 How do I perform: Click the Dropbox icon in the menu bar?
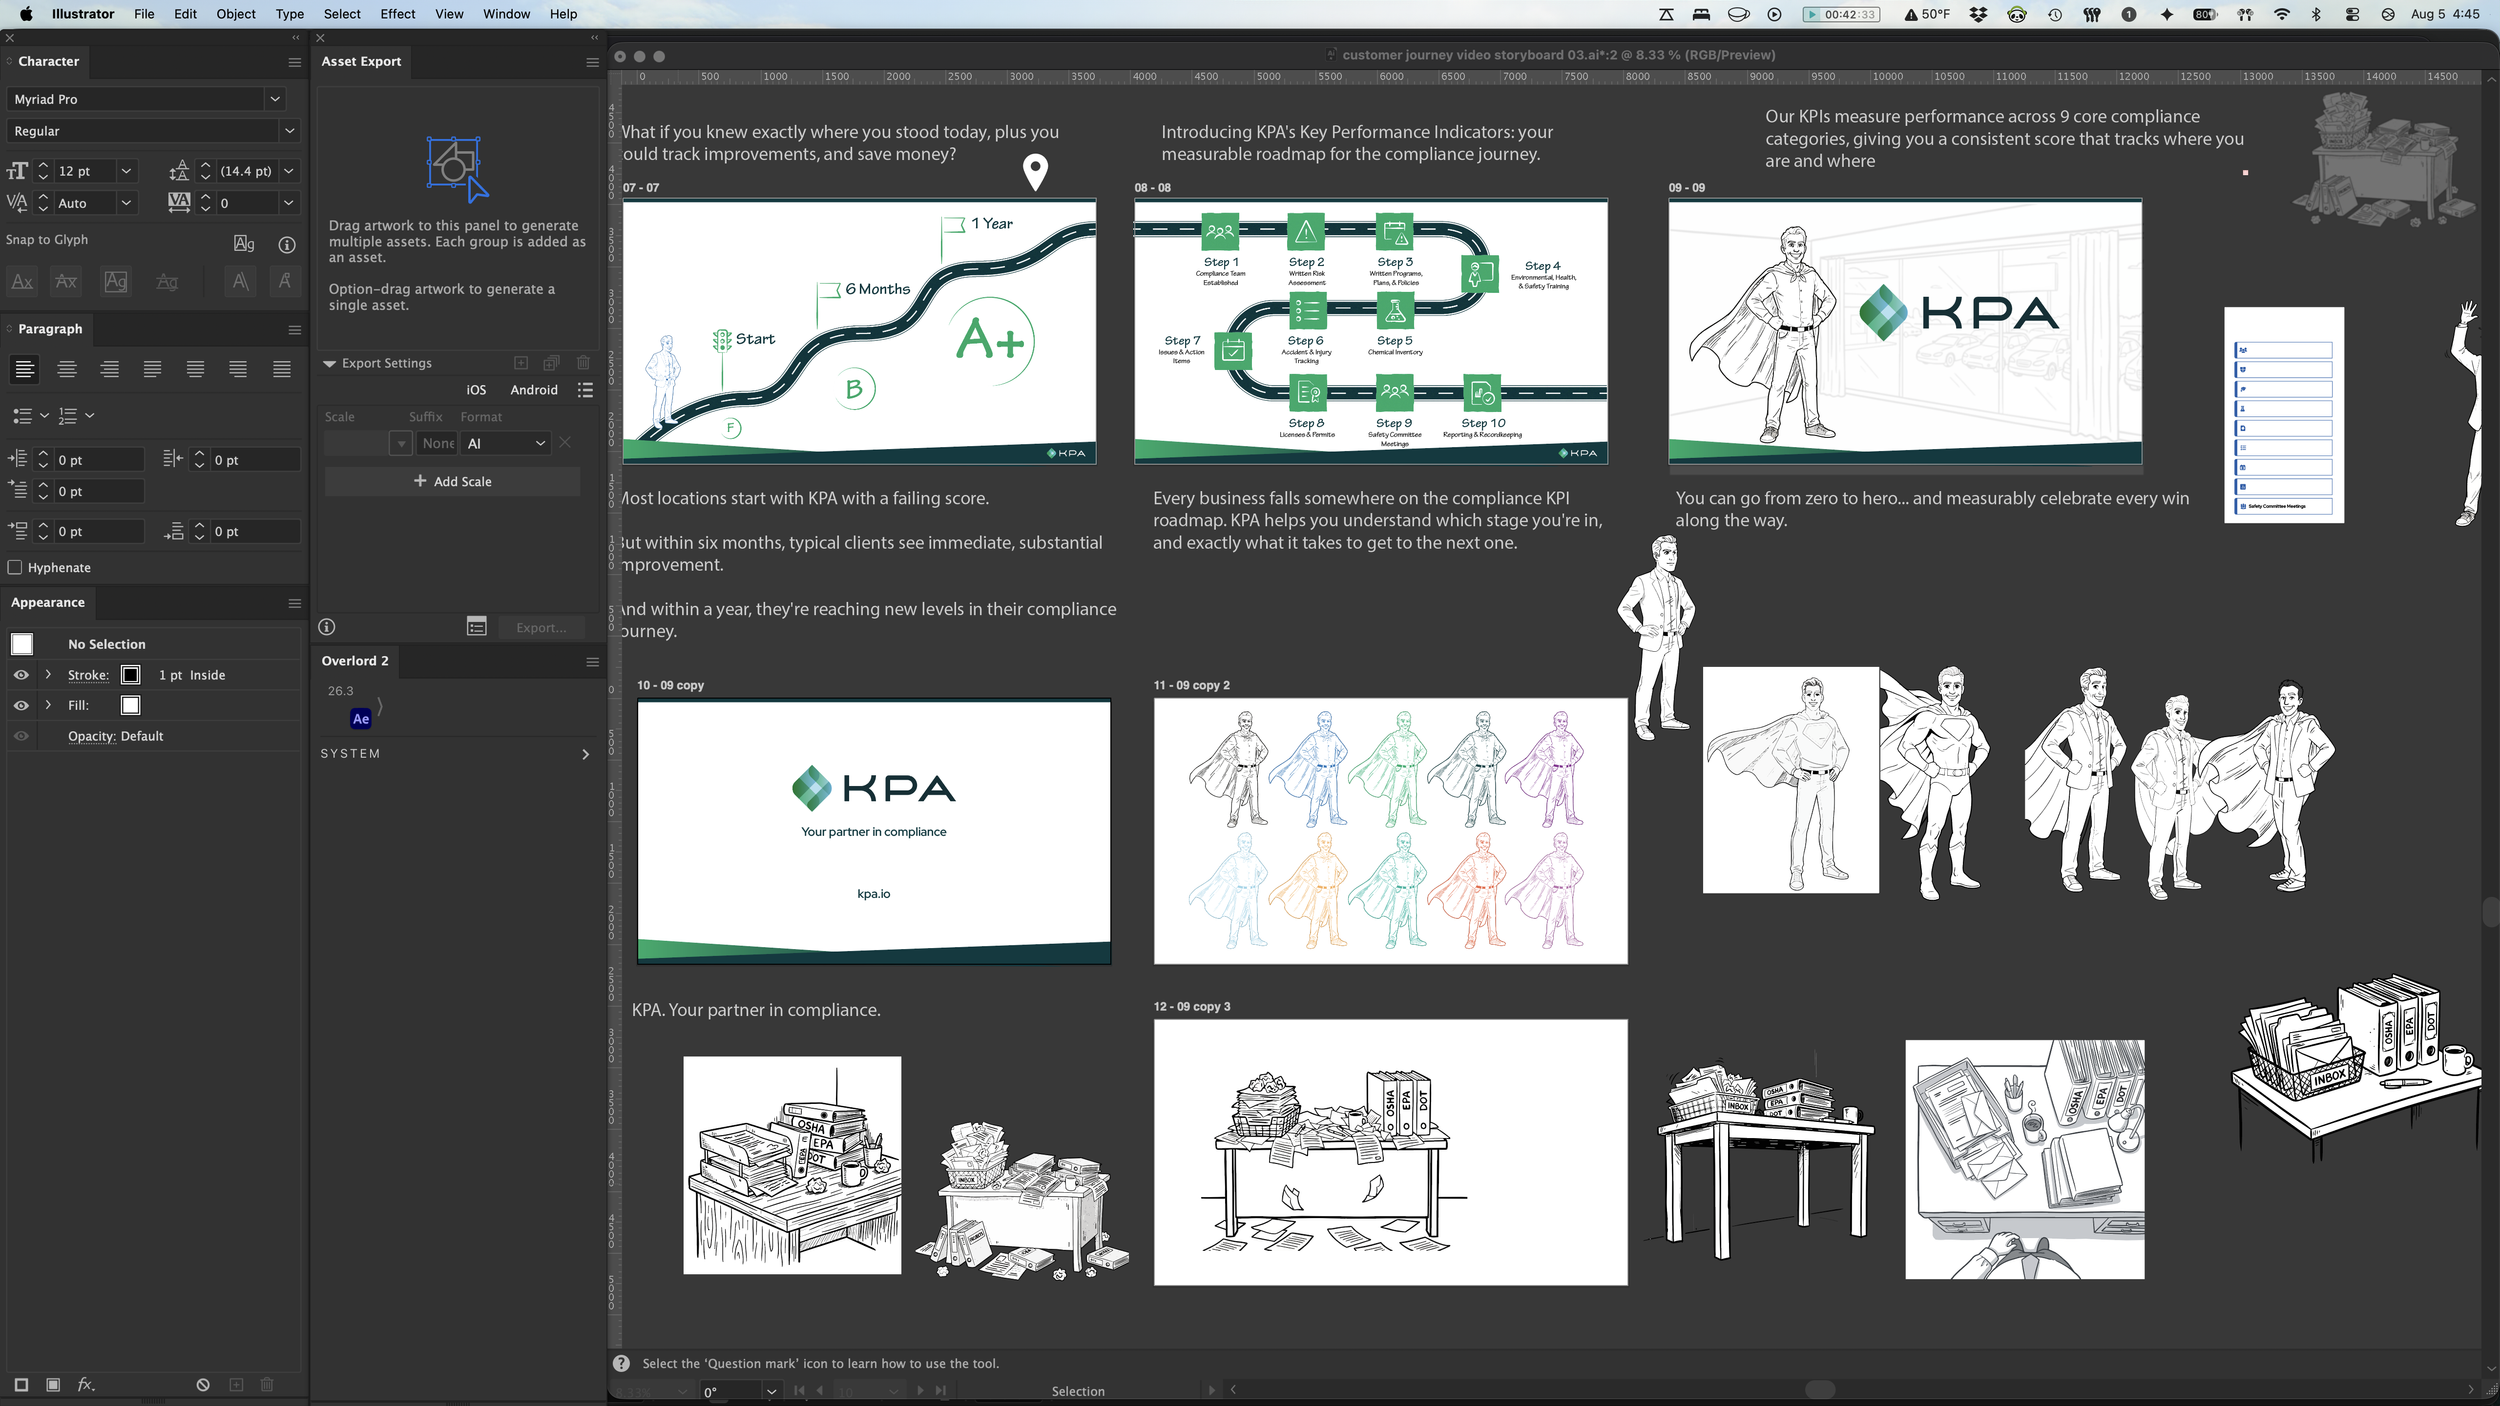tap(1978, 14)
